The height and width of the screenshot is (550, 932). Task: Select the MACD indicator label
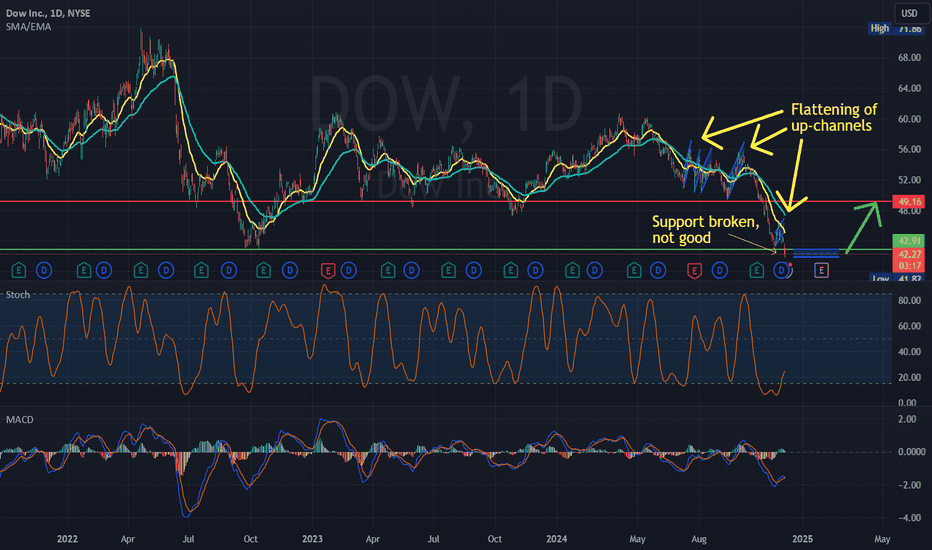click(20, 420)
